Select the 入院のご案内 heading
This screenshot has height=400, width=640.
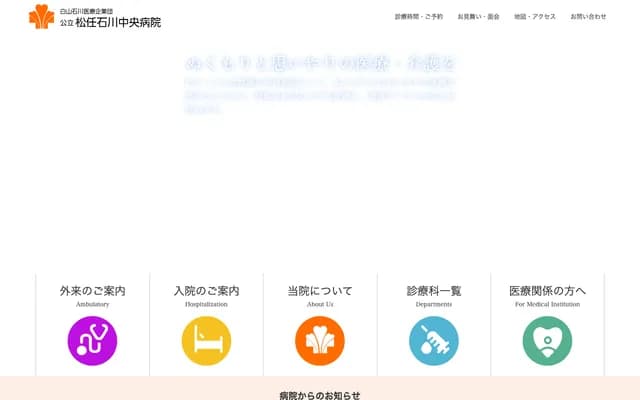206,291
